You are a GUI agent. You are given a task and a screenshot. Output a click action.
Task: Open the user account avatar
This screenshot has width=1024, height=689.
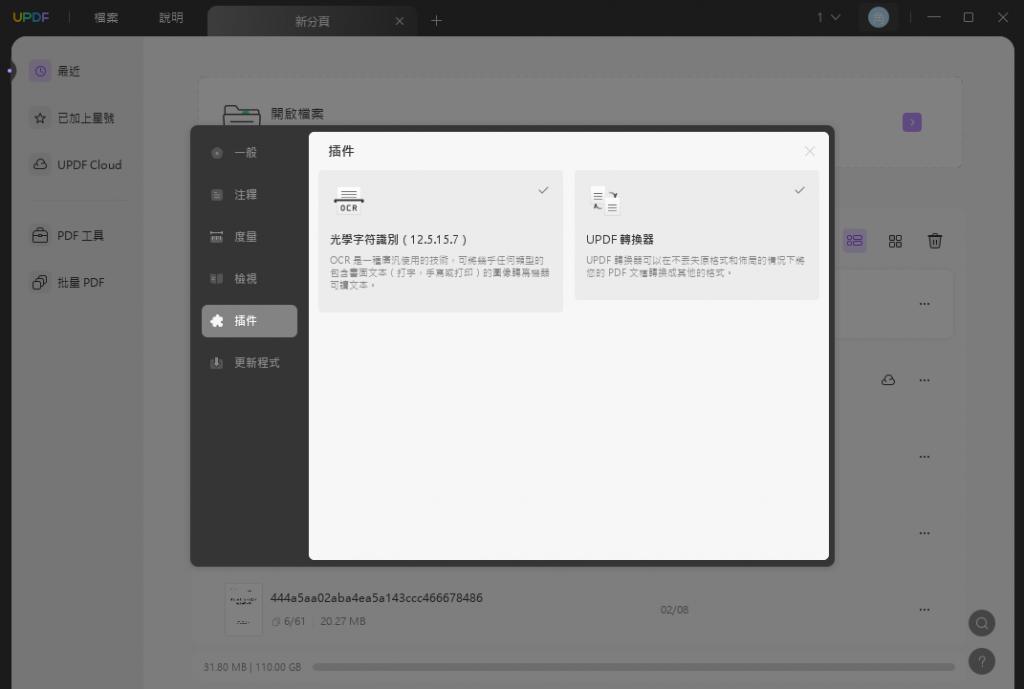[x=878, y=18]
